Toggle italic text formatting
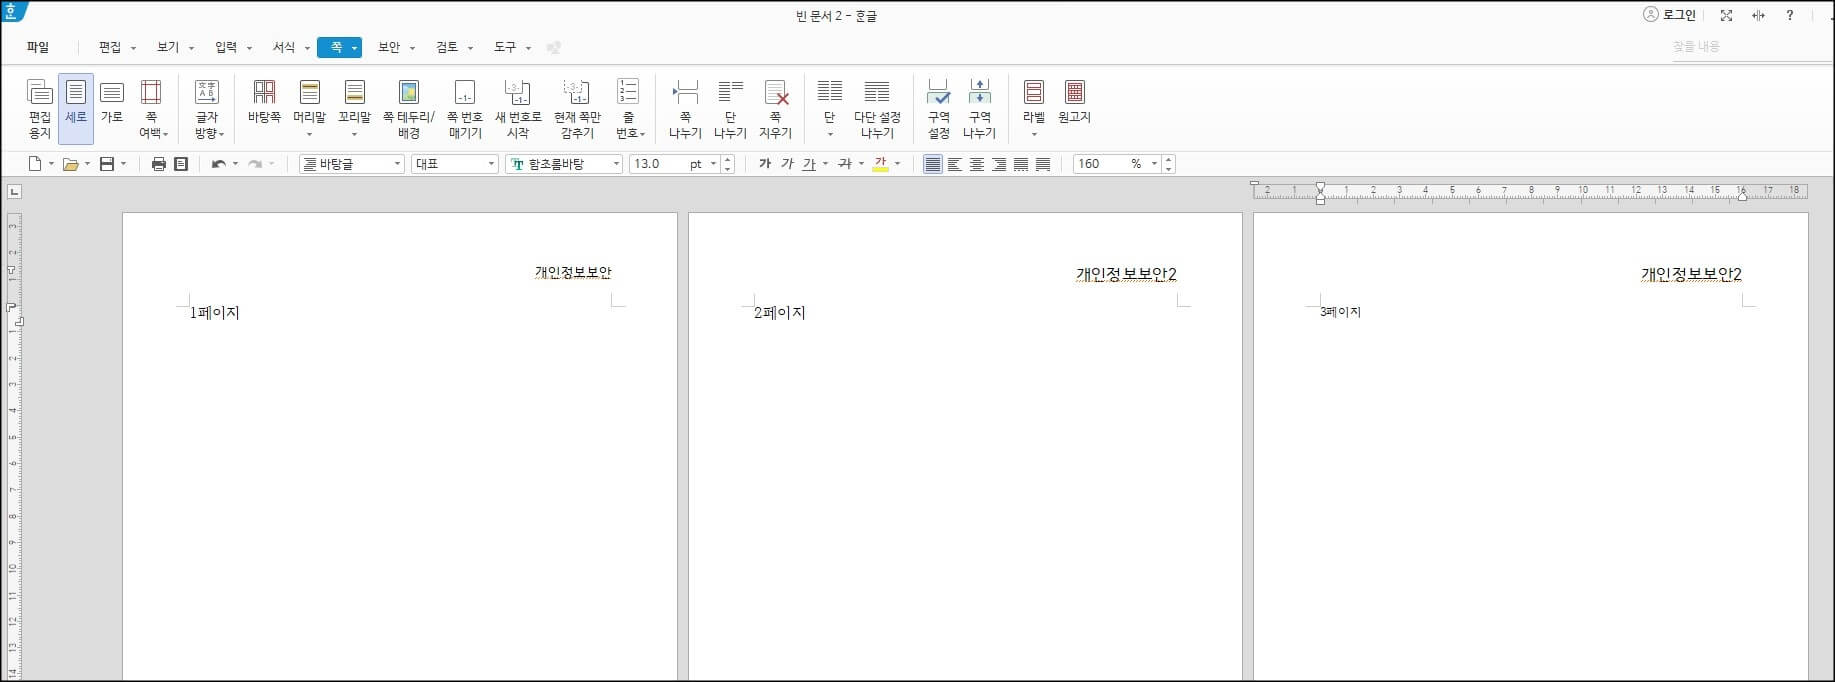 click(x=787, y=164)
